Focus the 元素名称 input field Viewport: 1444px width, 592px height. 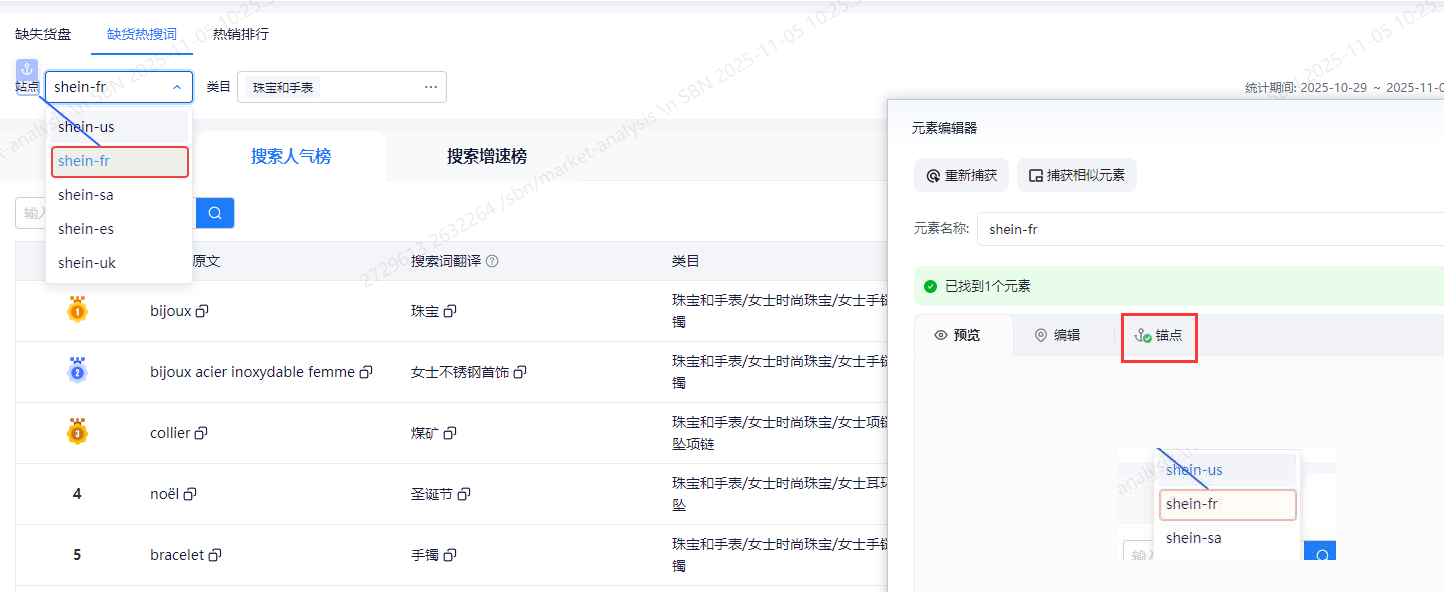click(x=1210, y=229)
